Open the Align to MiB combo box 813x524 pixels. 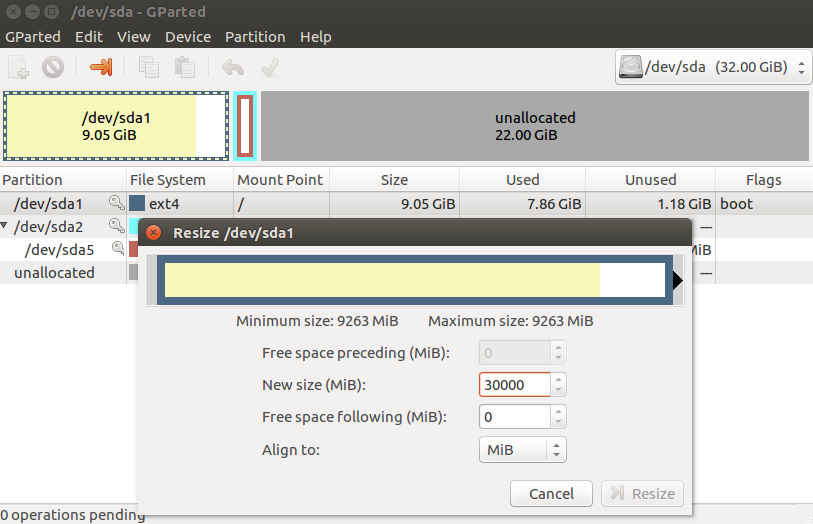pyautogui.click(x=523, y=449)
